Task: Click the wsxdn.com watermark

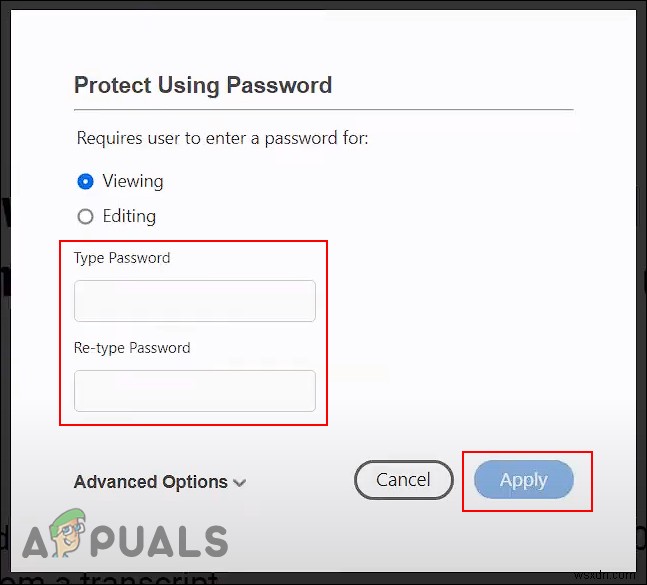Action: point(605,575)
